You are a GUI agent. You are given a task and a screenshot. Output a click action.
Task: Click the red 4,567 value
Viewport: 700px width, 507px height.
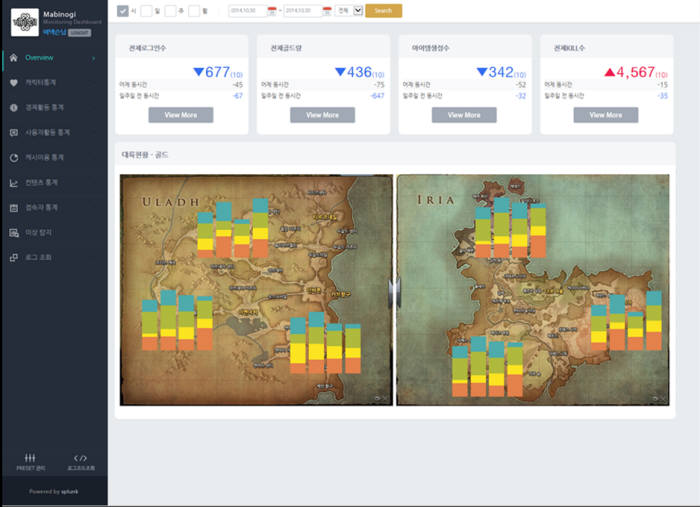tap(636, 72)
